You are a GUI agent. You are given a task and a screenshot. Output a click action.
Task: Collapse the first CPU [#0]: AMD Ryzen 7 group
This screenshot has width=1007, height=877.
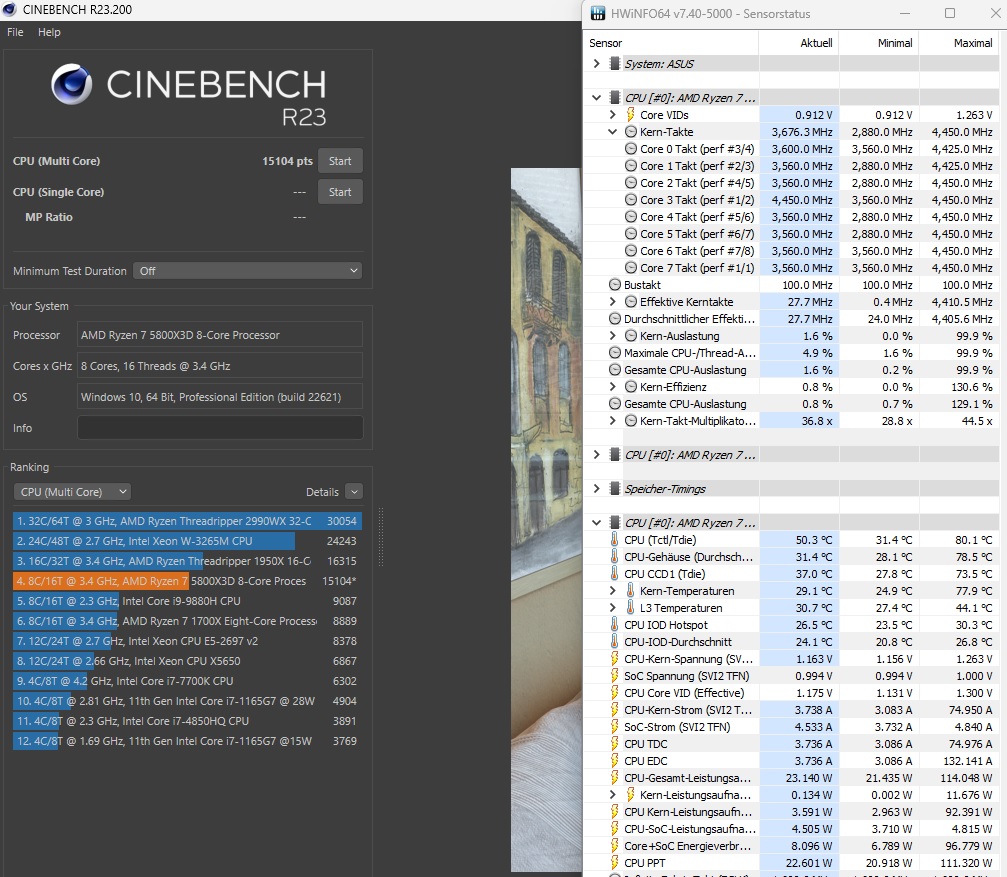(x=597, y=98)
